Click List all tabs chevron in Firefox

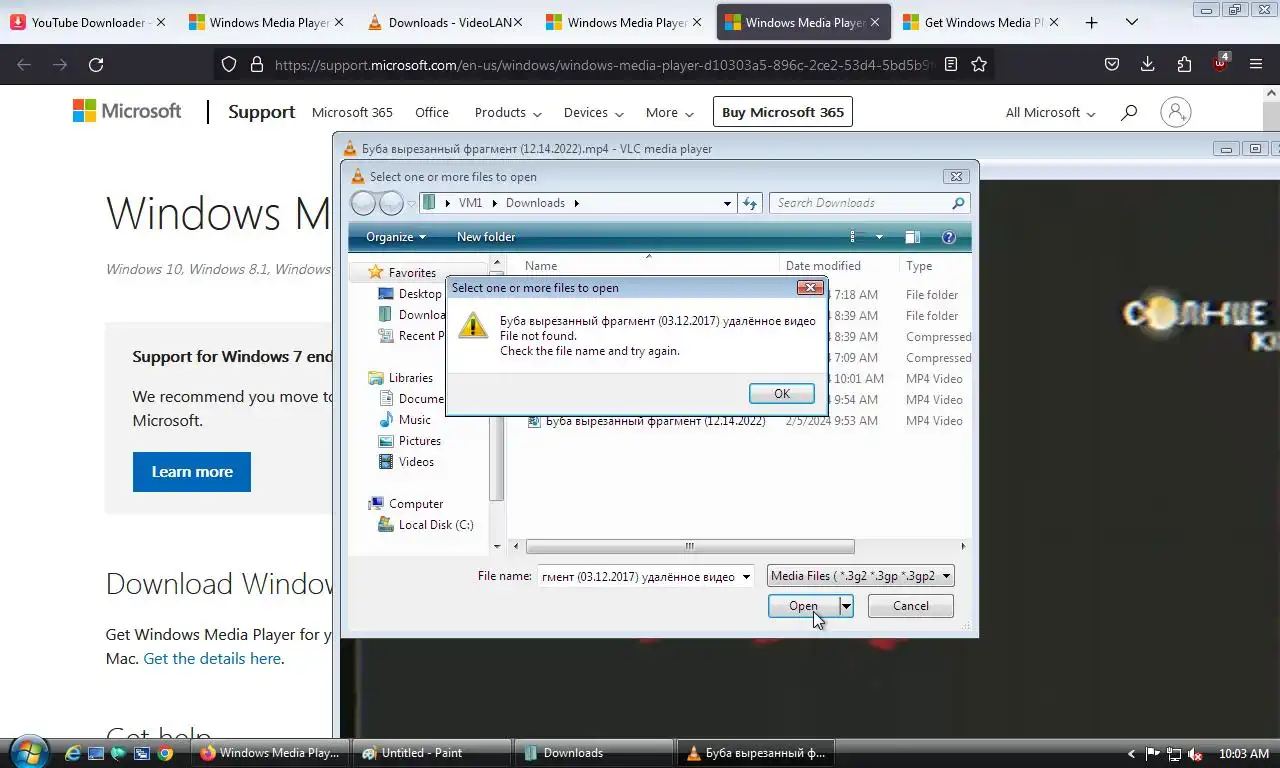click(1132, 22)
